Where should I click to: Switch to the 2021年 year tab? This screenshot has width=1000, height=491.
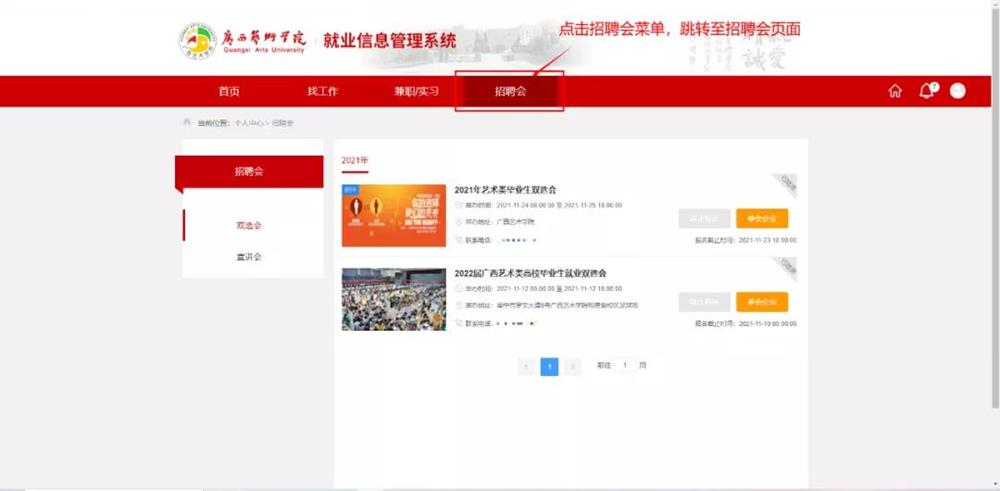coord(354,160)
